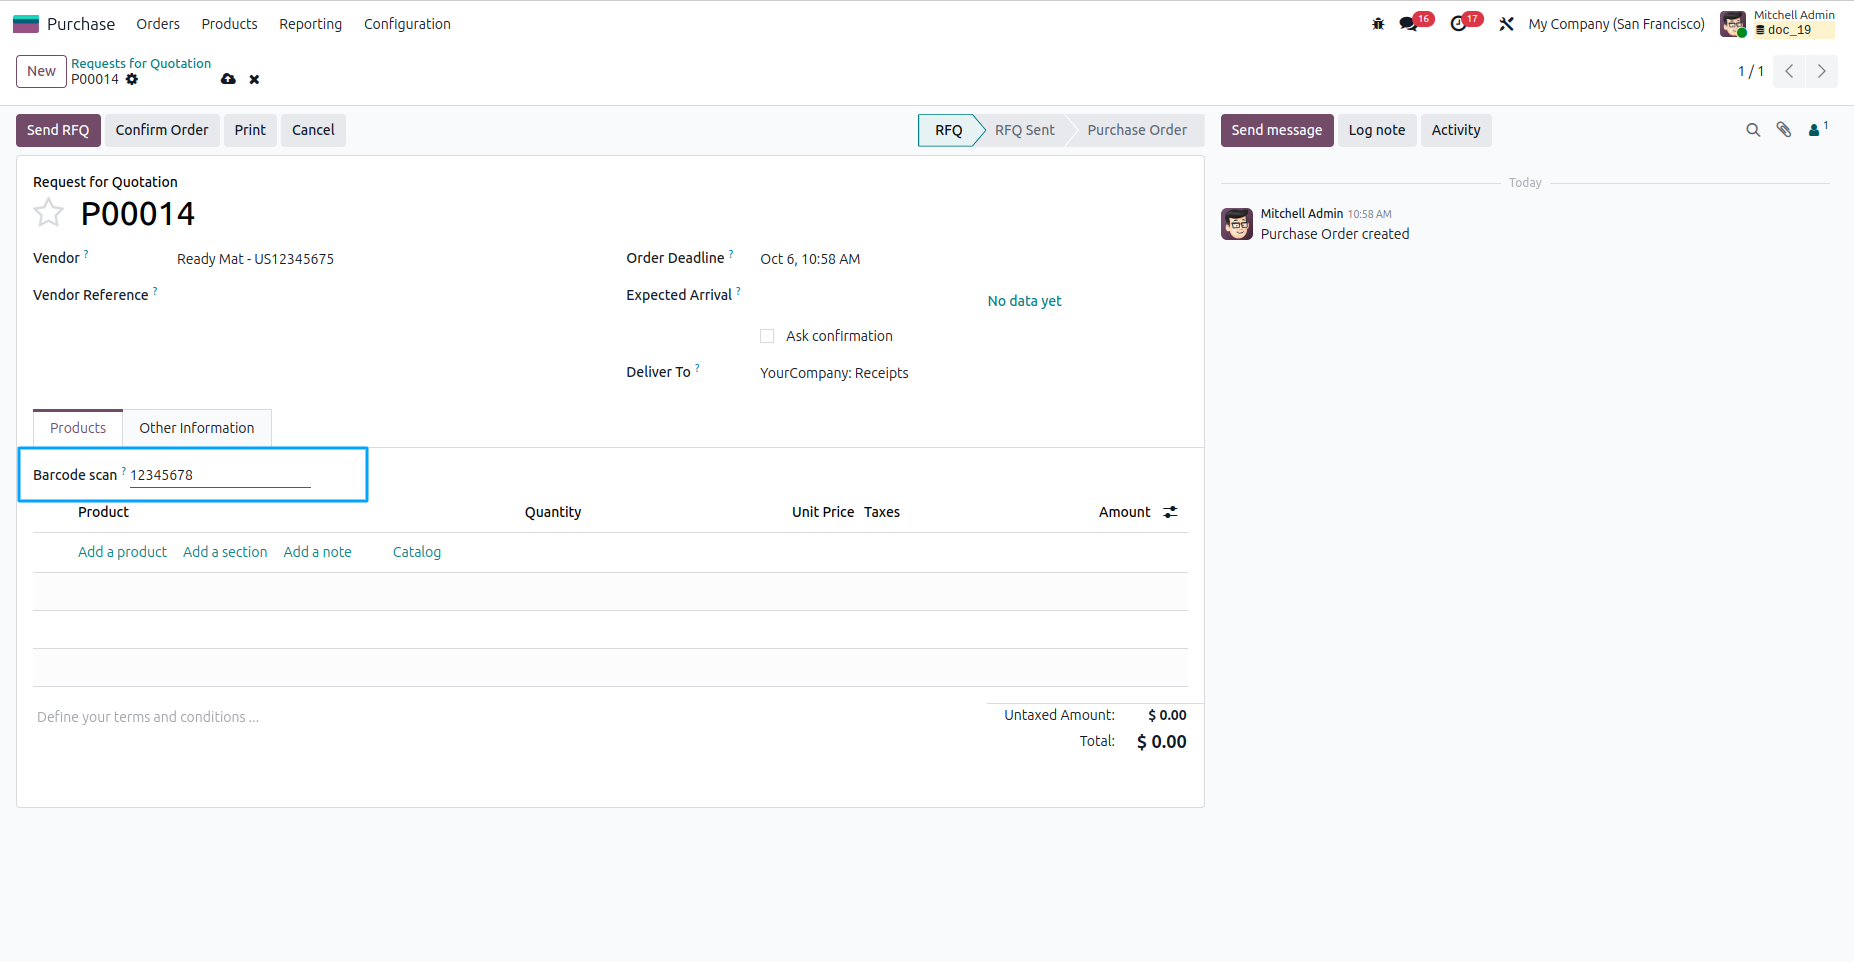The image size is (1854, 962).
Task: Click the Print button
Action: [250, 130]
